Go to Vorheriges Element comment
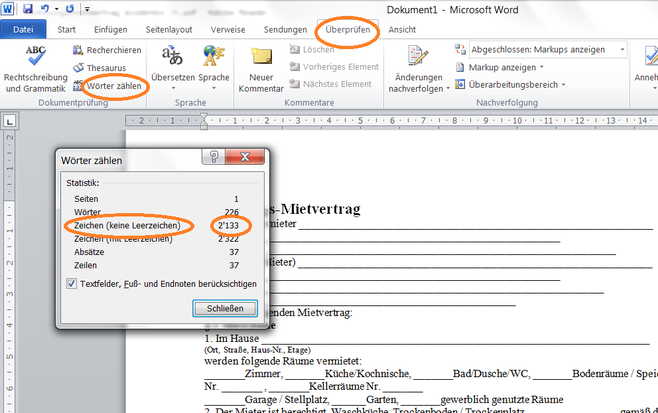The image size is (658, 413). pyautogui.click(x=334, y=67)
